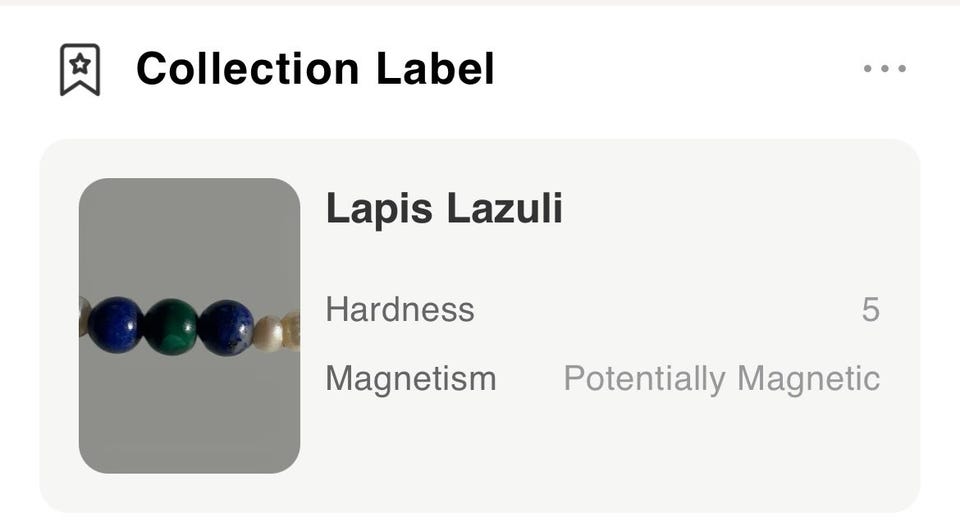The width and height of the screenshot is (960, 527).
Task: Click the Hardness property label
Action: click(400, 309)
